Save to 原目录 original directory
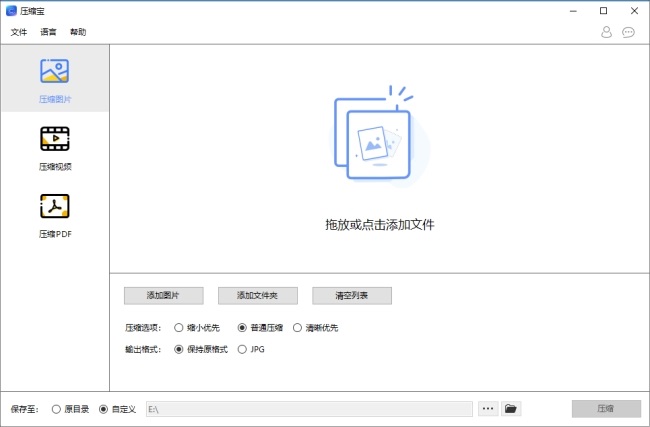 click(x=56, y=409)
